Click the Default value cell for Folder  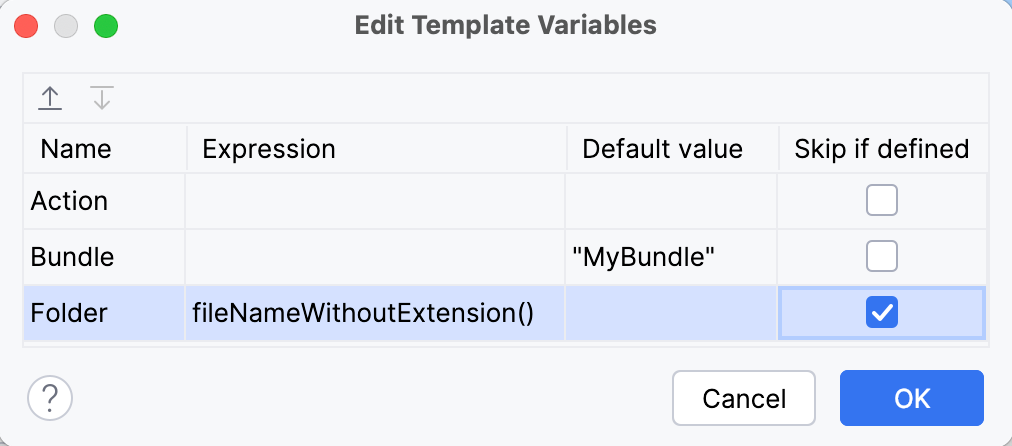(672, 313)
